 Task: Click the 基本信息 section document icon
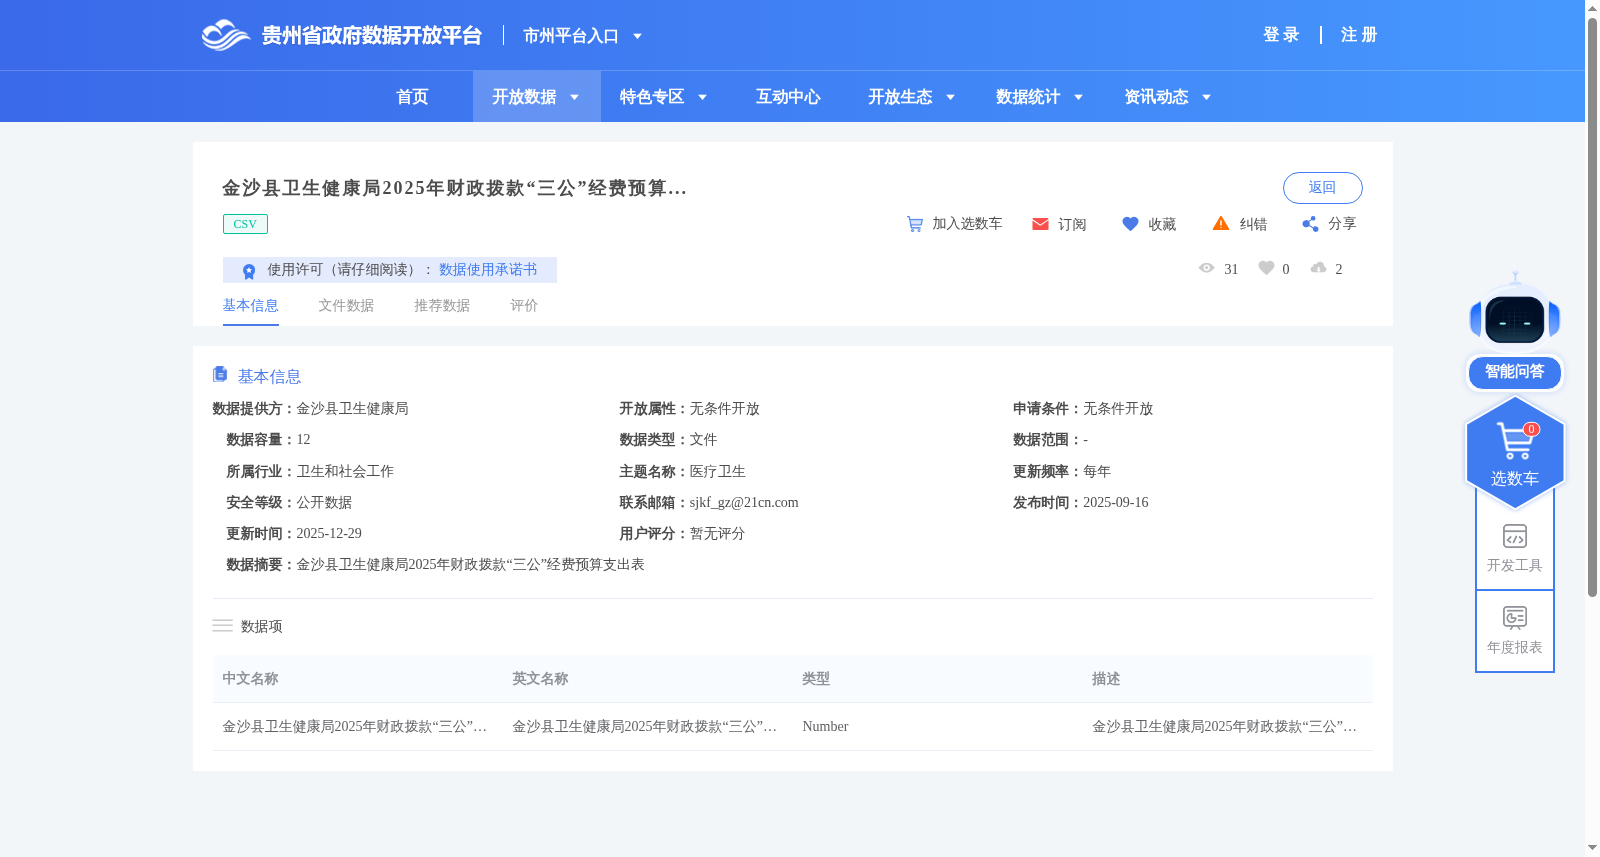pos(220,374)
